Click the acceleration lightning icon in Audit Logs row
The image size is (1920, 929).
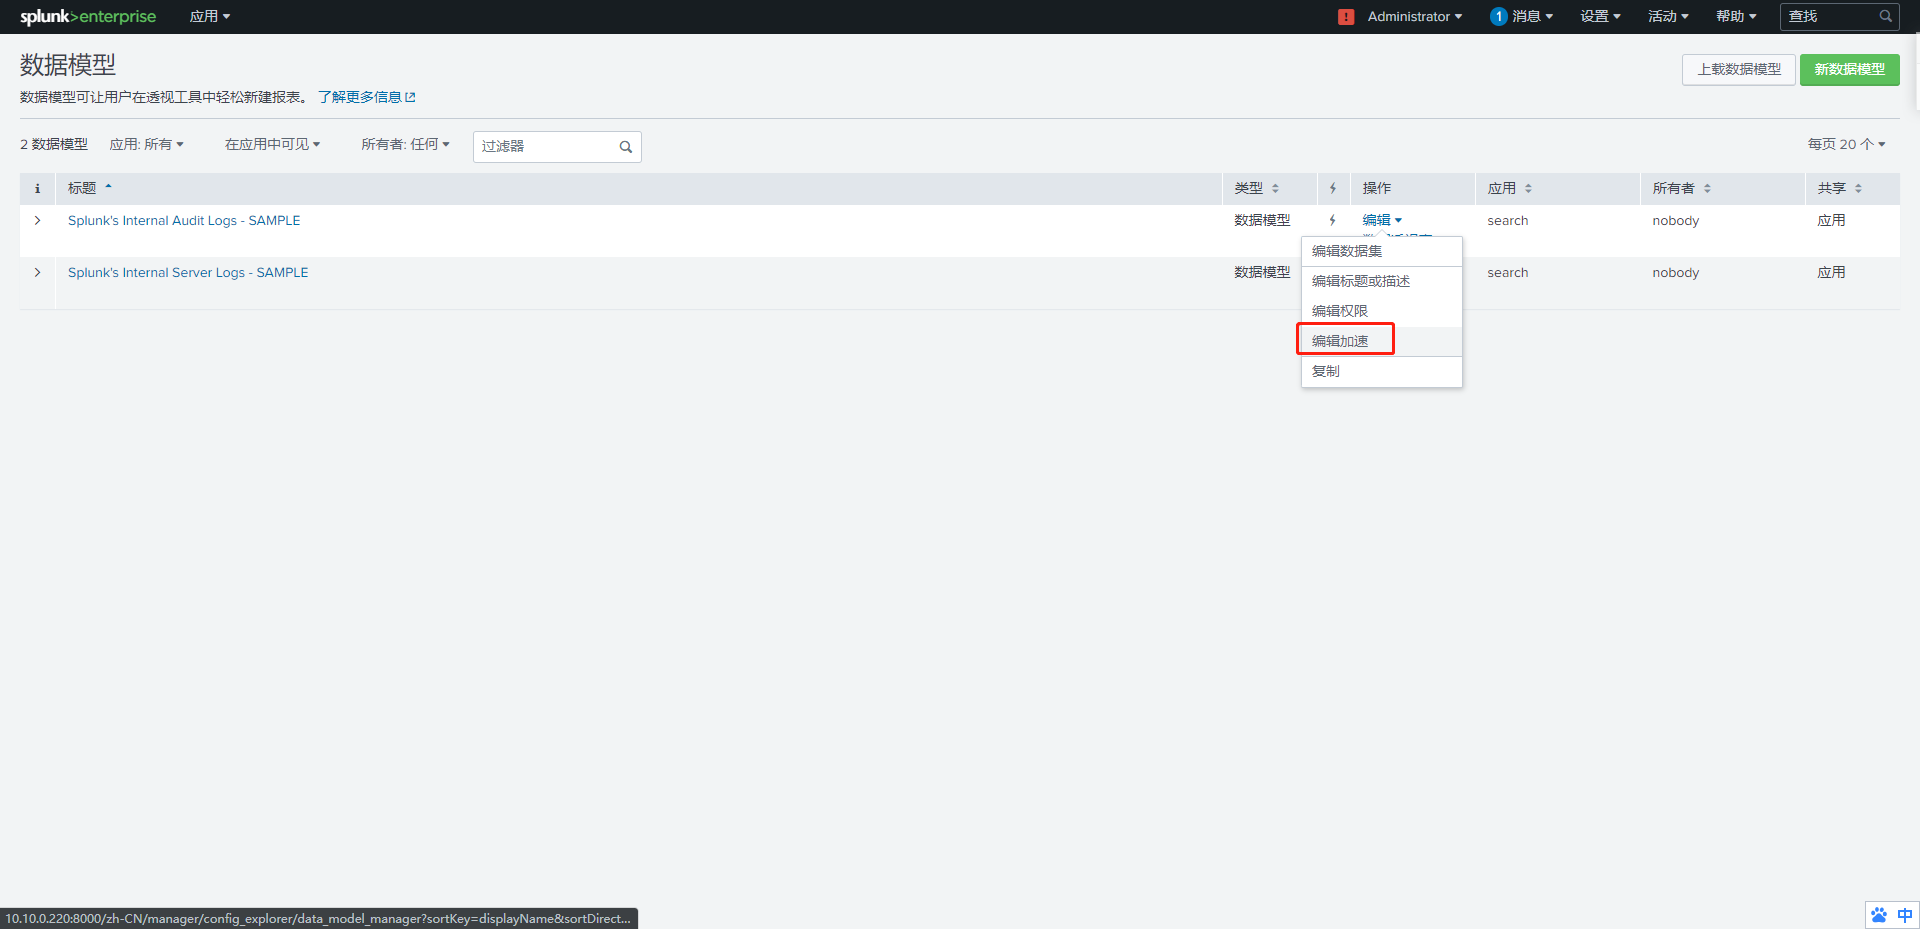pos(1332,221)
